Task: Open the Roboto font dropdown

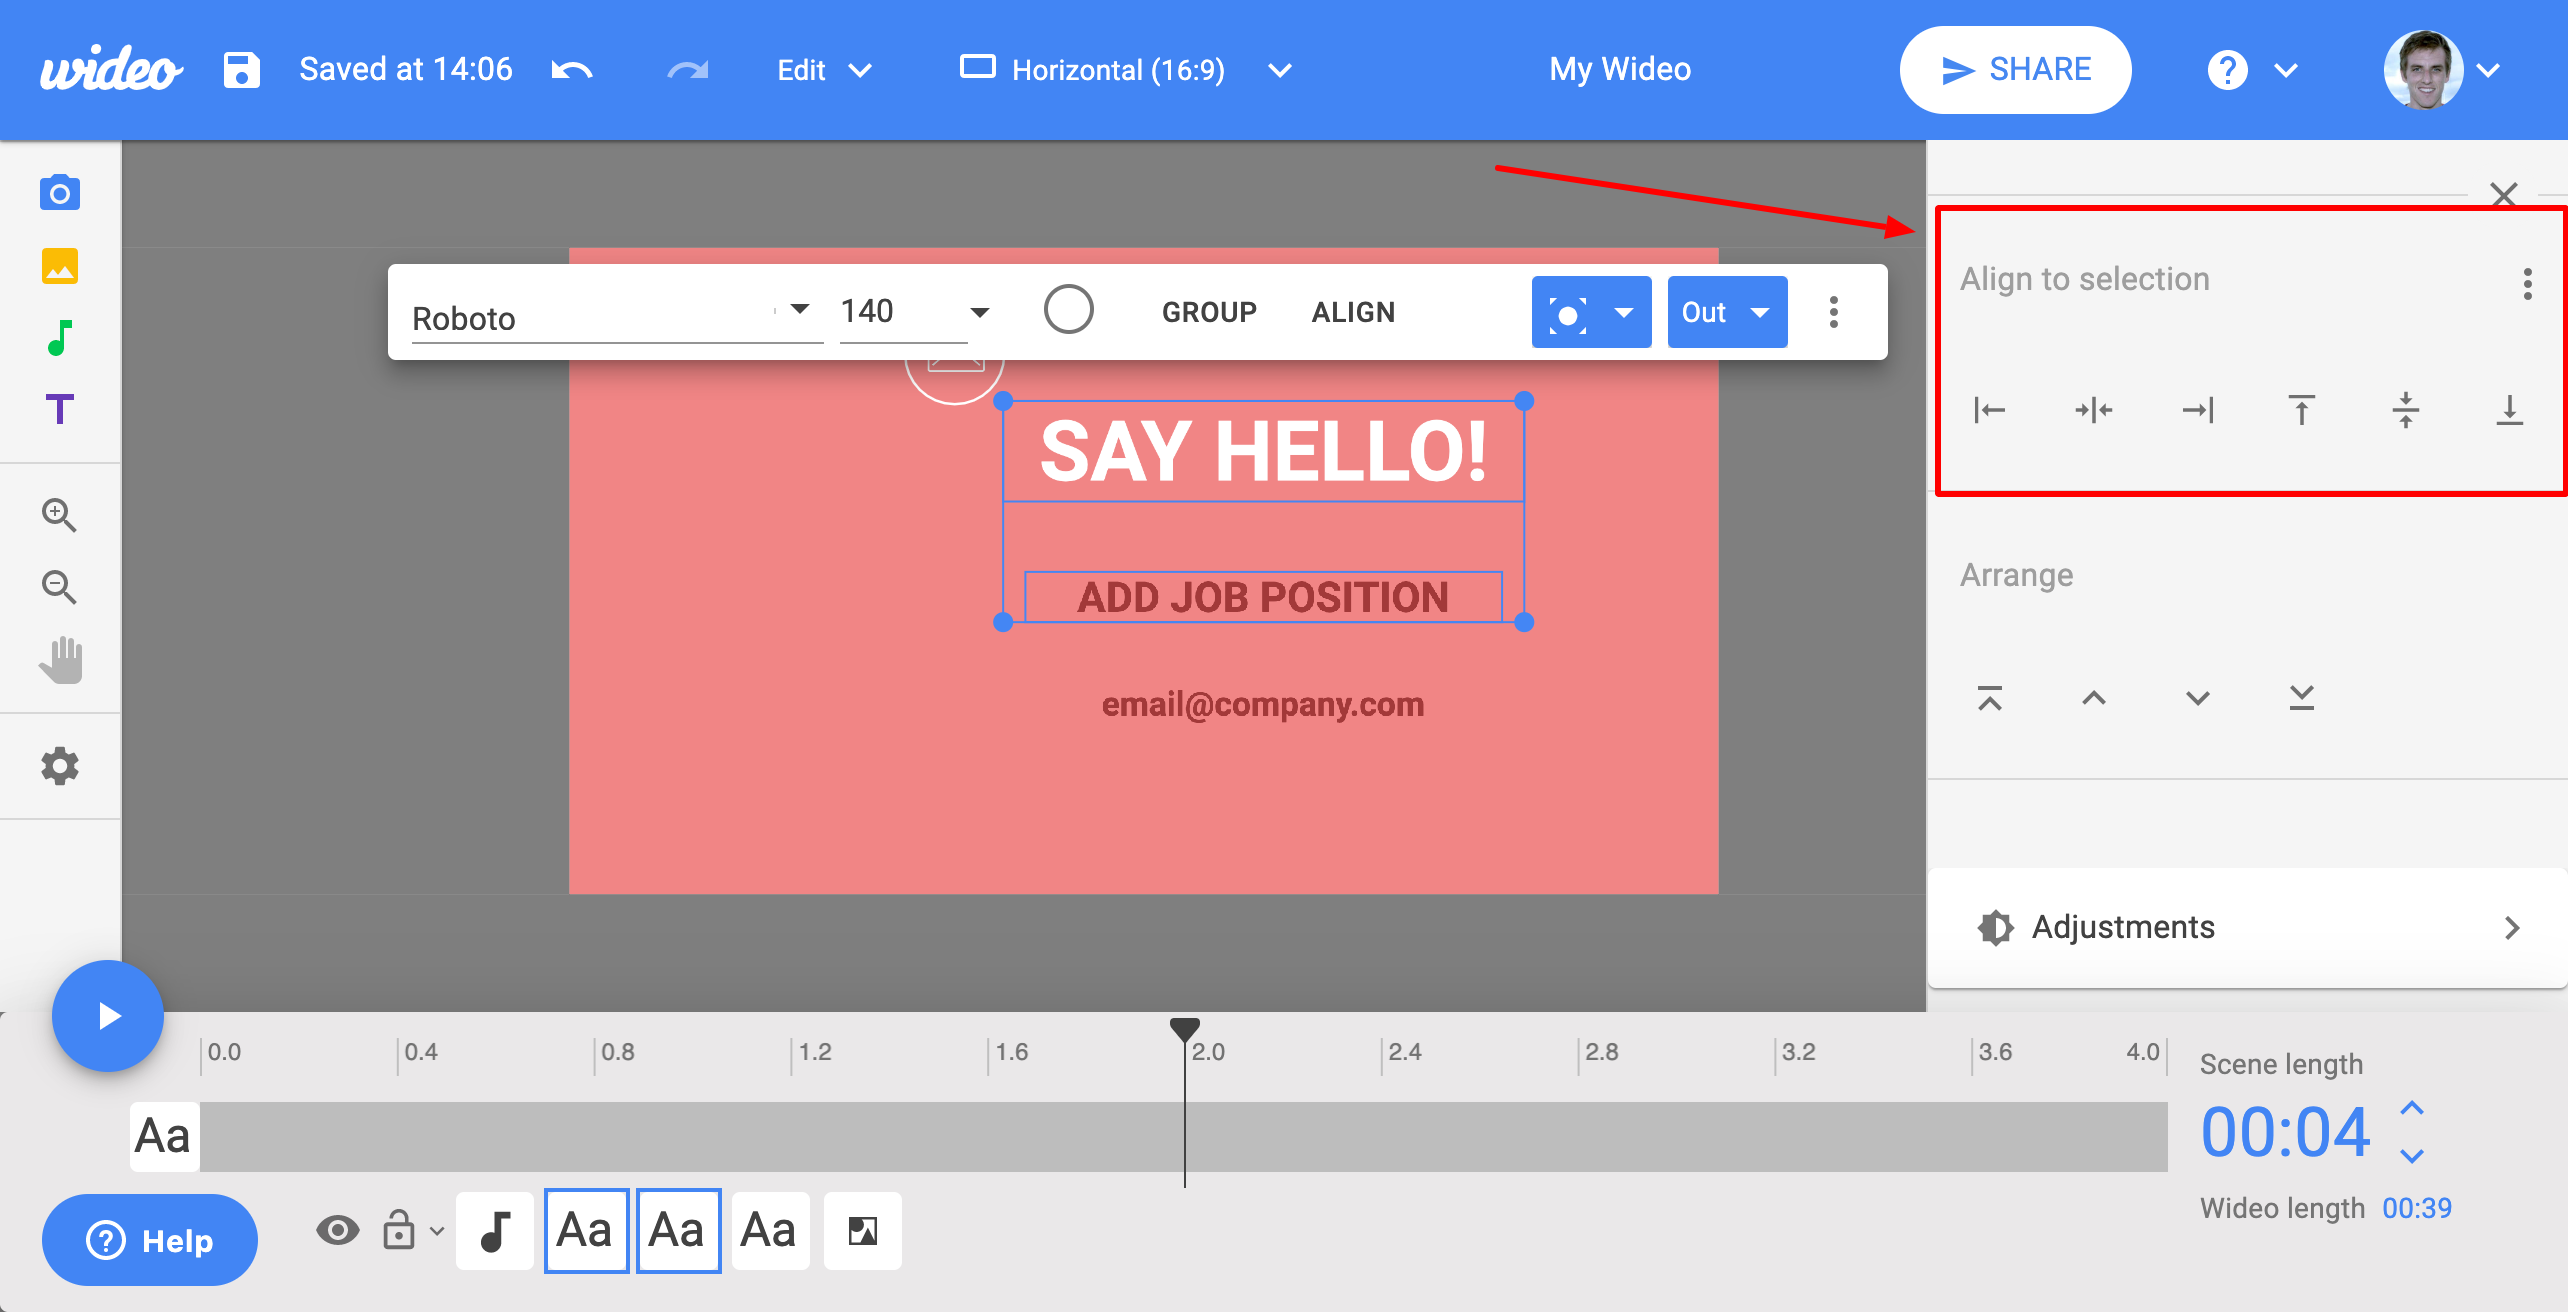Action: point(799,310)
